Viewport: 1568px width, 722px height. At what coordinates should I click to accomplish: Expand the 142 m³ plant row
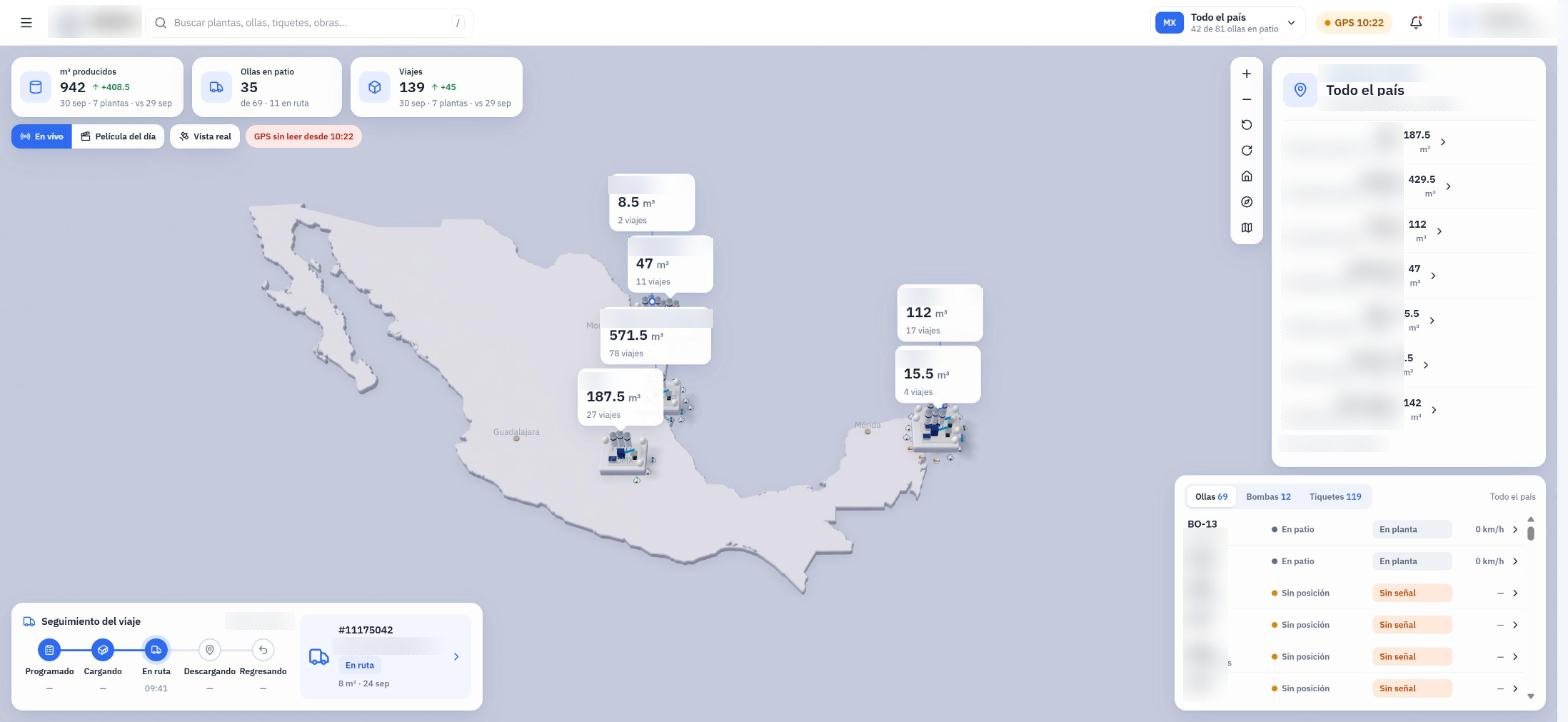point(1434,410)
